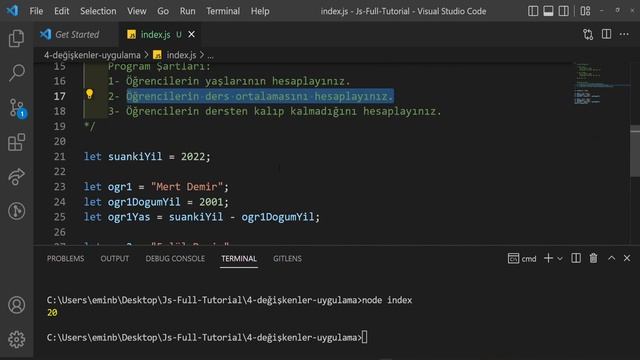Click line number 17 in the gutter
This screenshot has width=640, height=360.
tap(60, 96)
